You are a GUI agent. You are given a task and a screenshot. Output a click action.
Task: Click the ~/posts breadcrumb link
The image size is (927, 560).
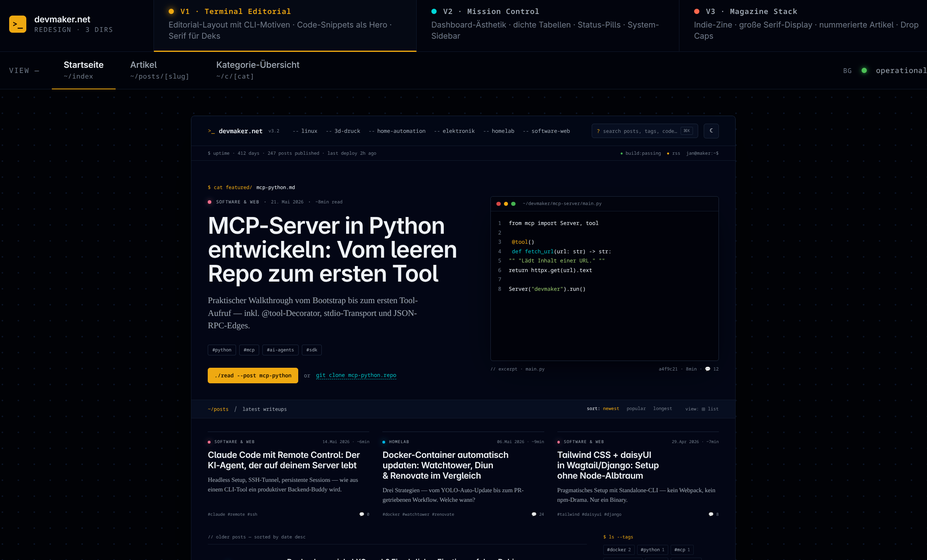[218, 409]
